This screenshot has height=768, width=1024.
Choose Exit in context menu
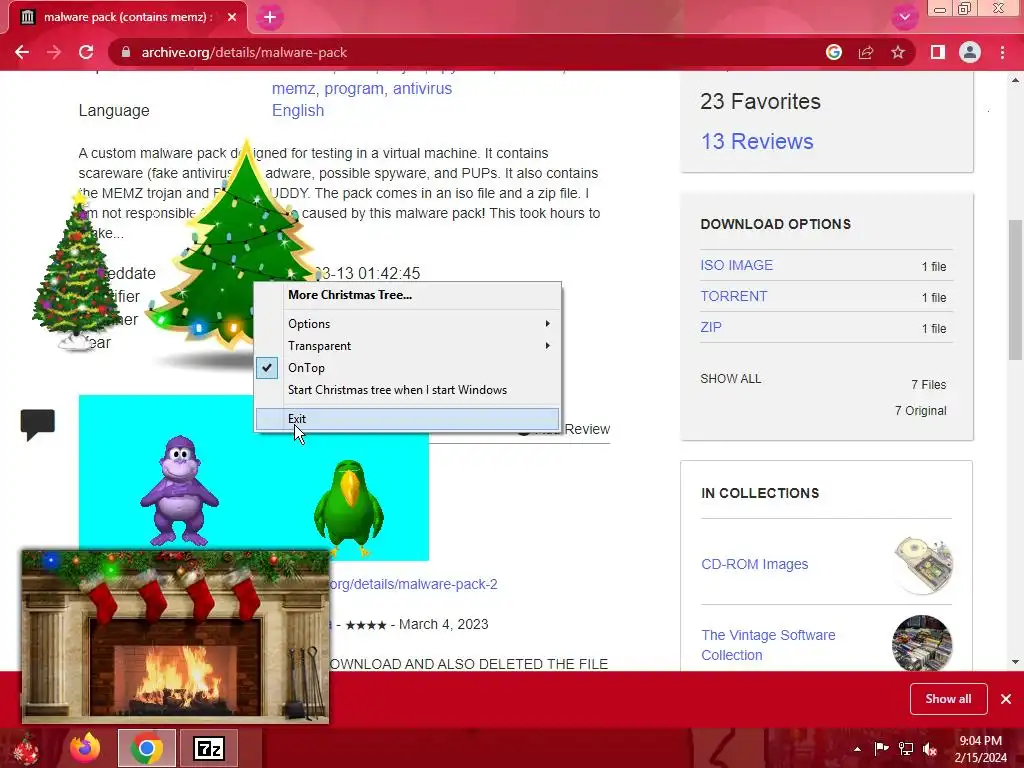pyautogui.click(x=408, y=419)
